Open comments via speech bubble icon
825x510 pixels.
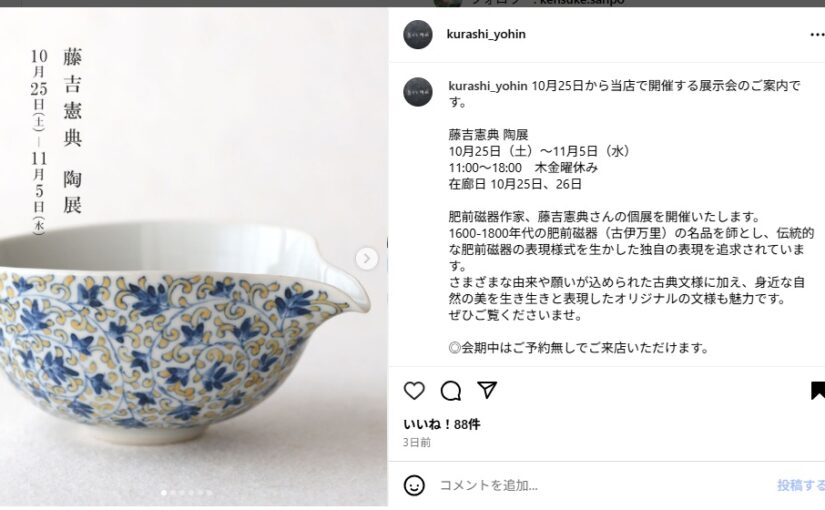(451, 391)
